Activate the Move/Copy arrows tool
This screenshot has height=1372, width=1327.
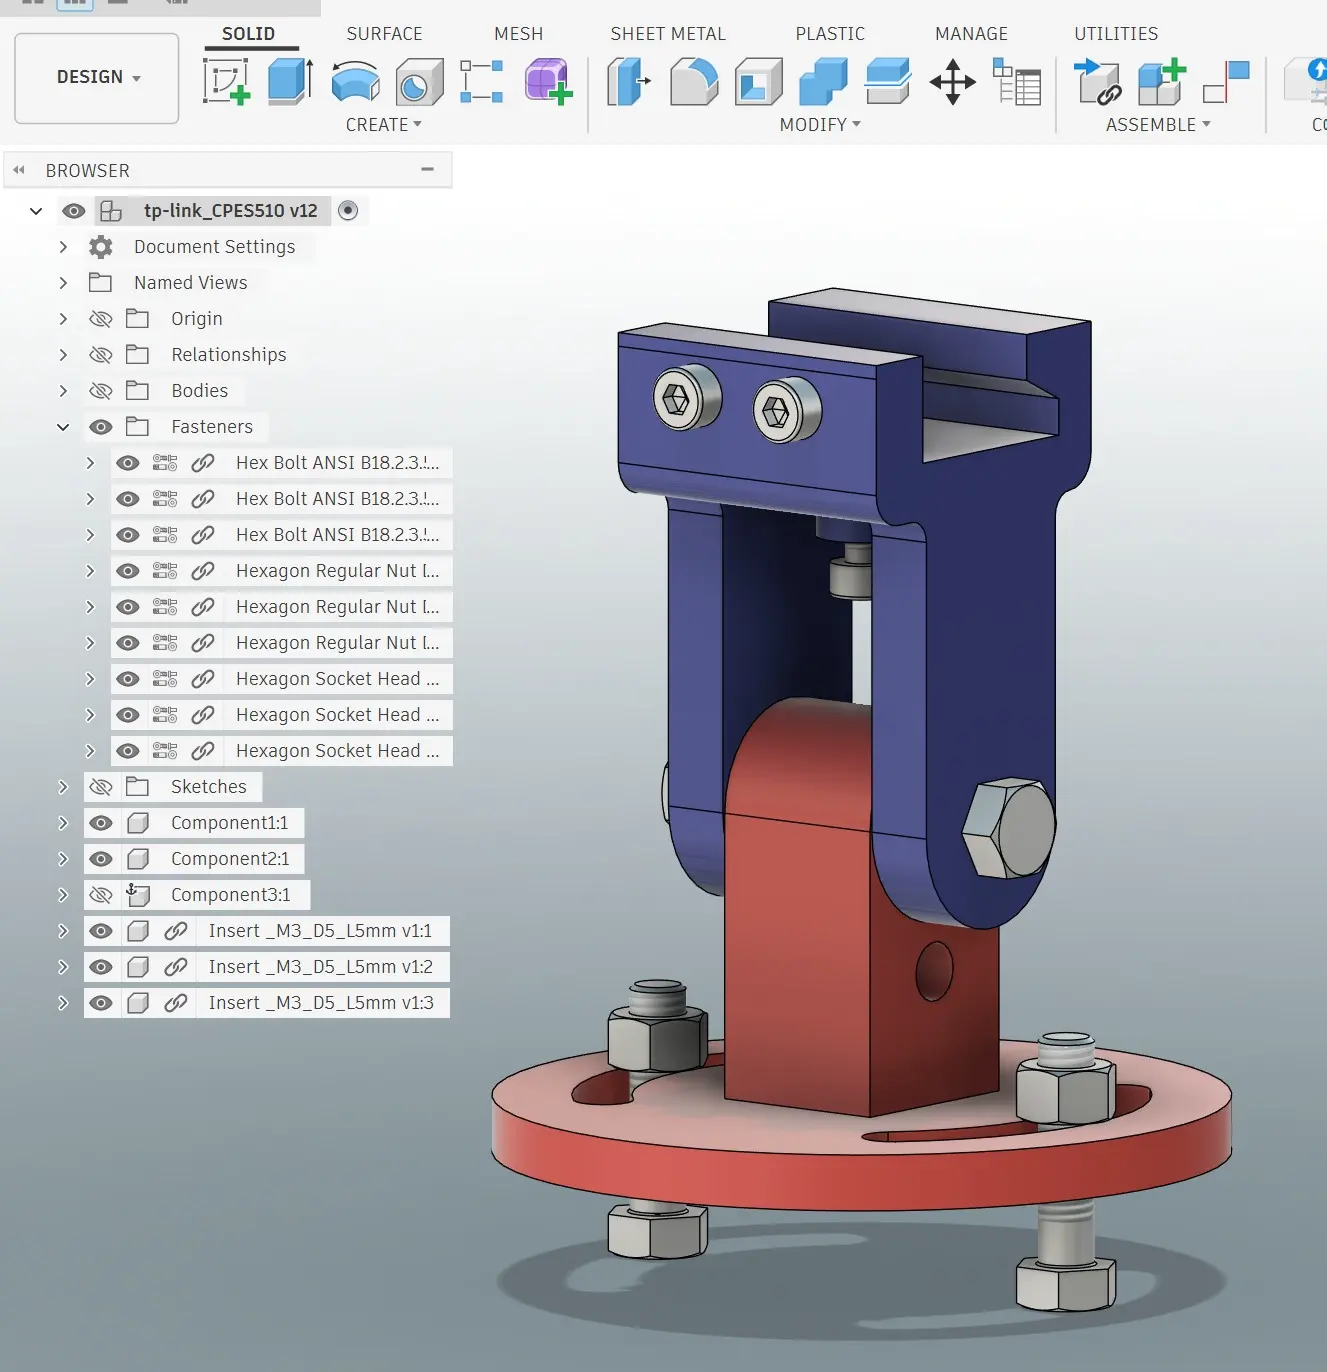[x=952, y=81]
